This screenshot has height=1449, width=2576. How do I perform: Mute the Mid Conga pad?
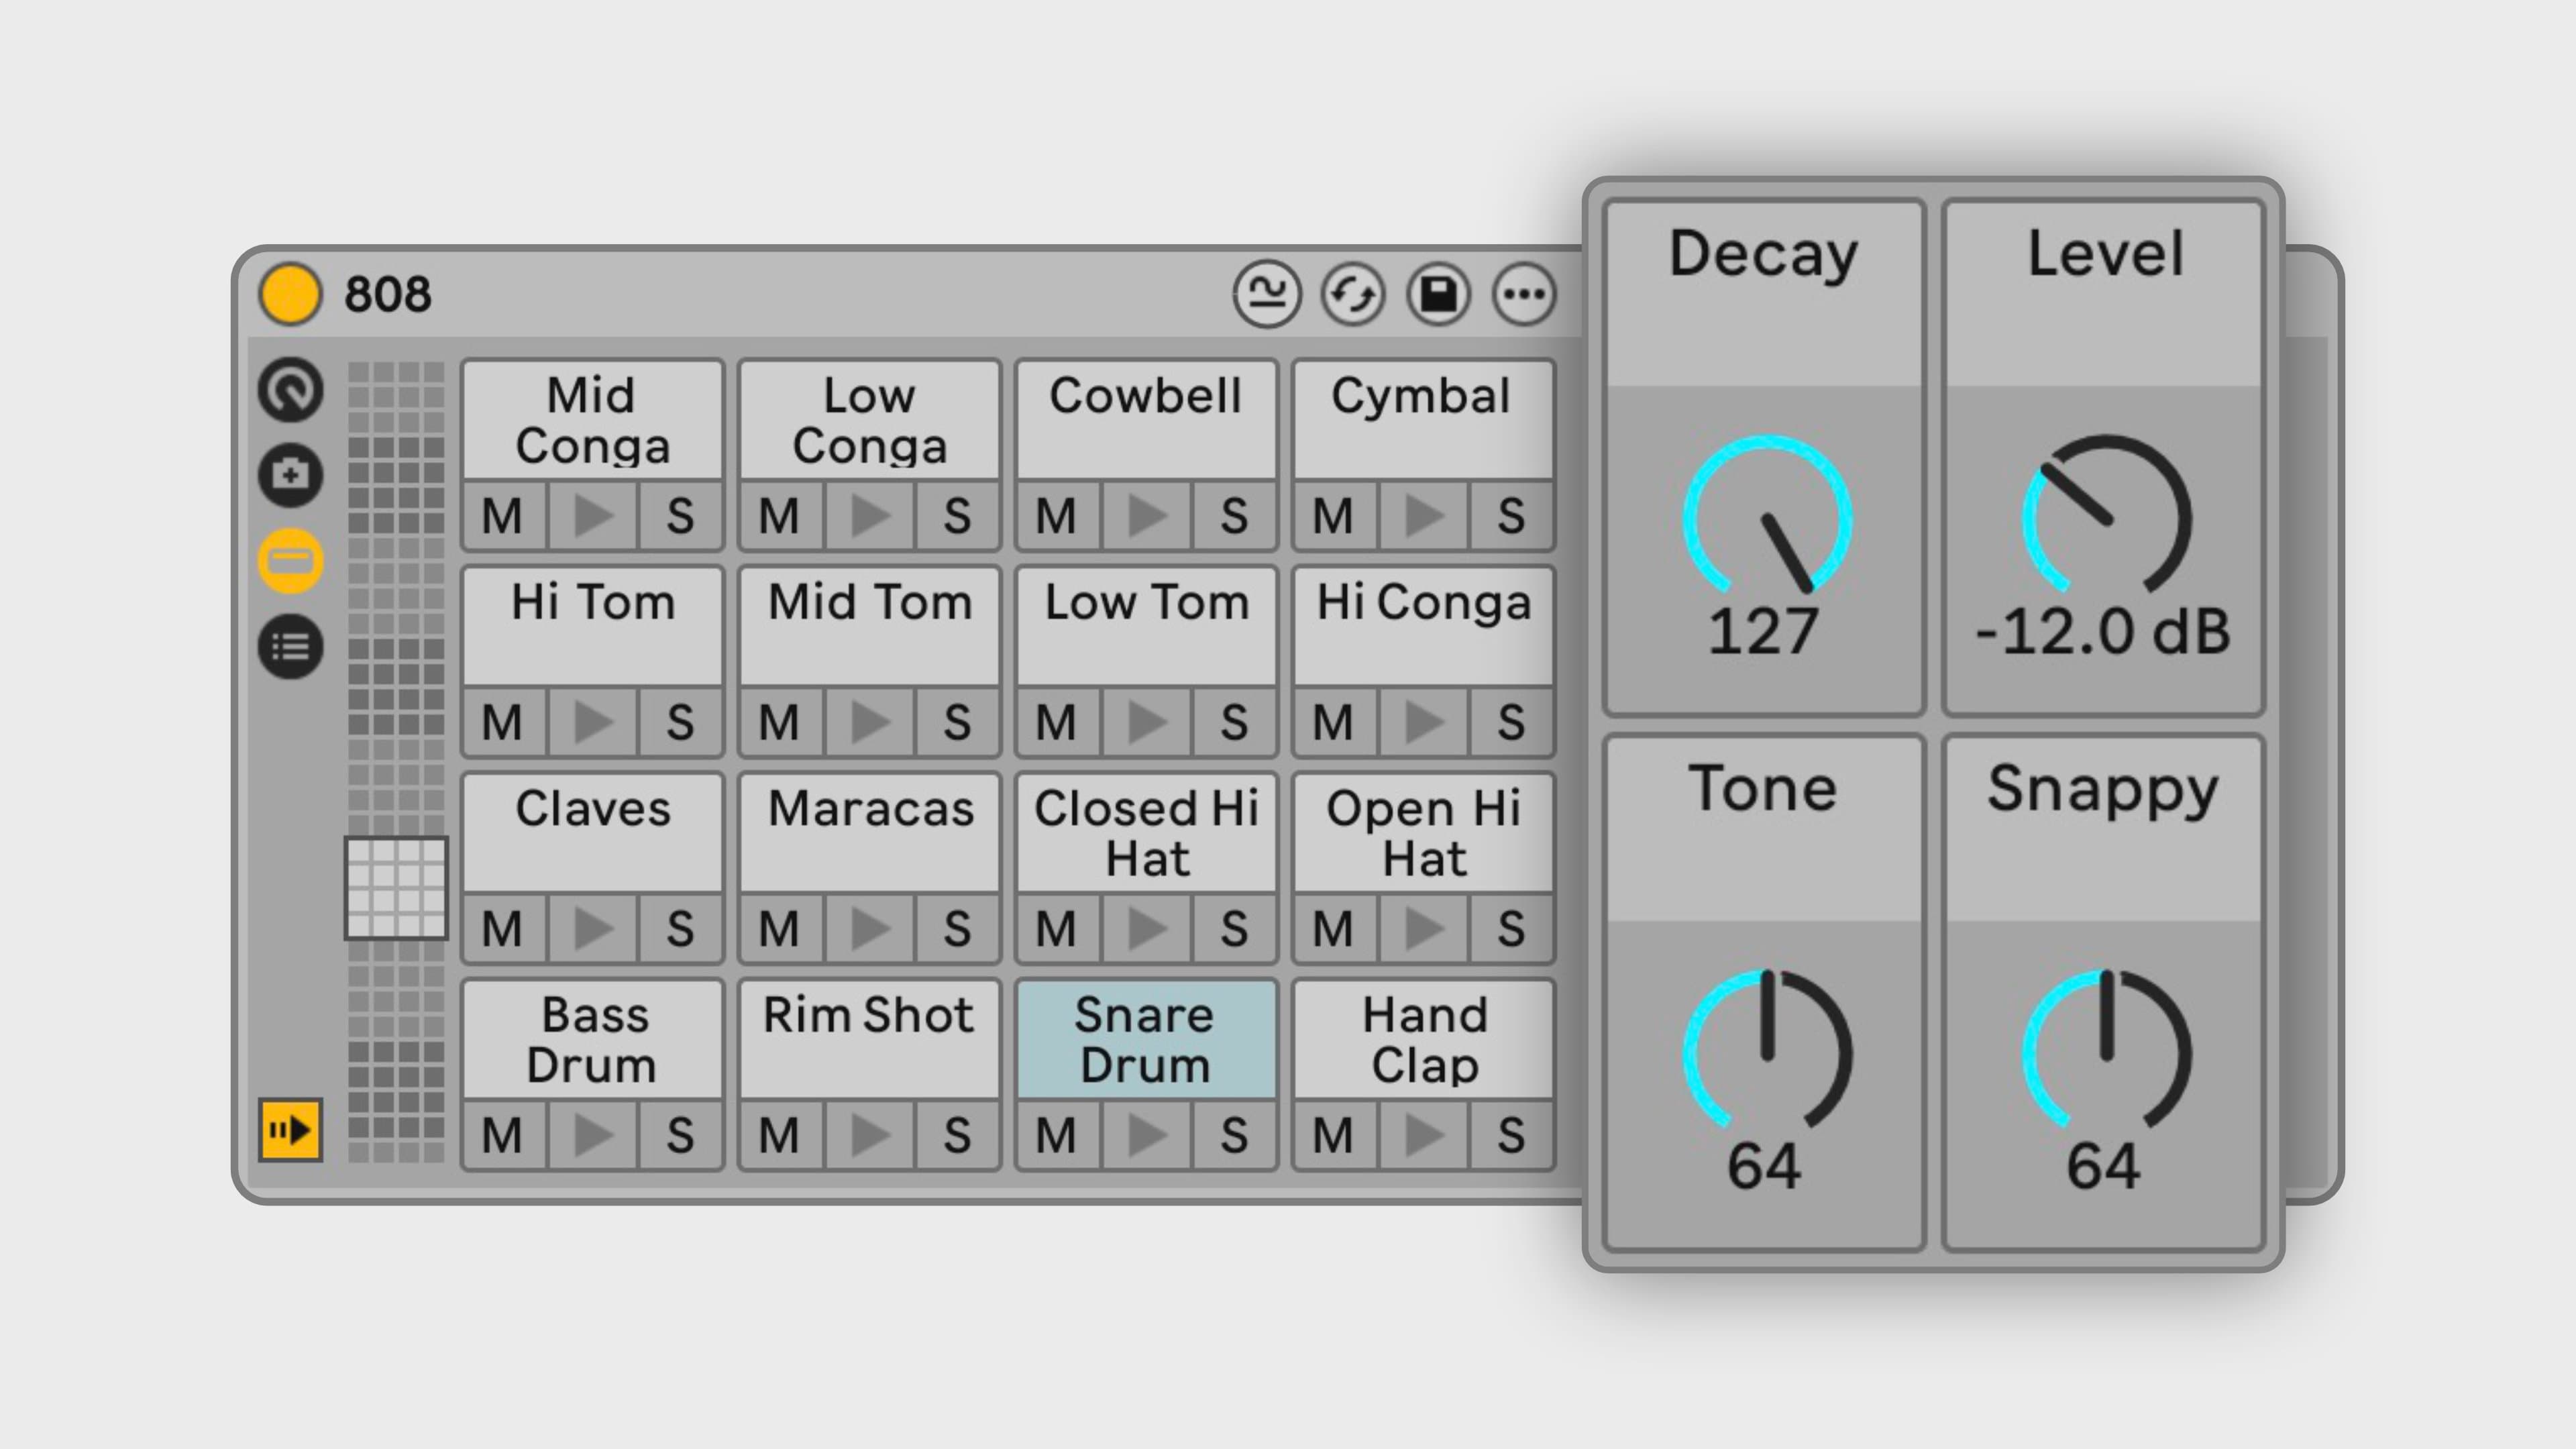click(x=504, y=516)
